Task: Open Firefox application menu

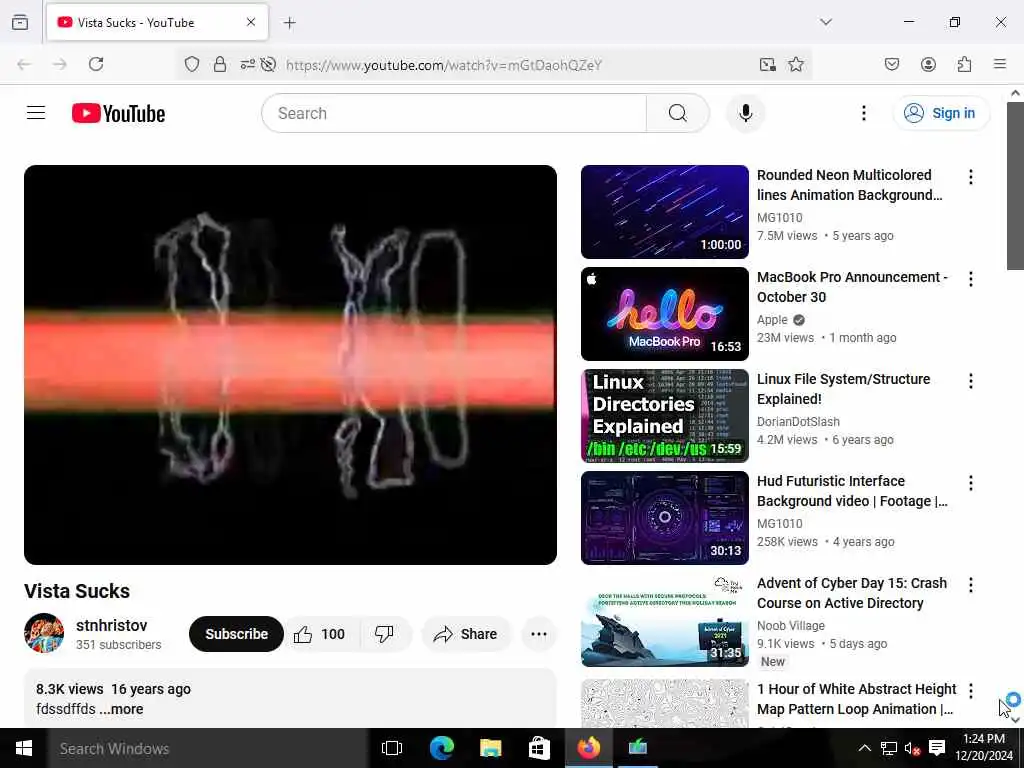Action: 1000,64
